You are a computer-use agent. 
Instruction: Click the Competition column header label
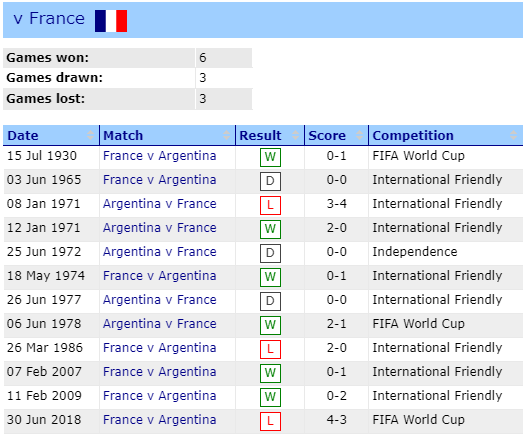point(413,135)
